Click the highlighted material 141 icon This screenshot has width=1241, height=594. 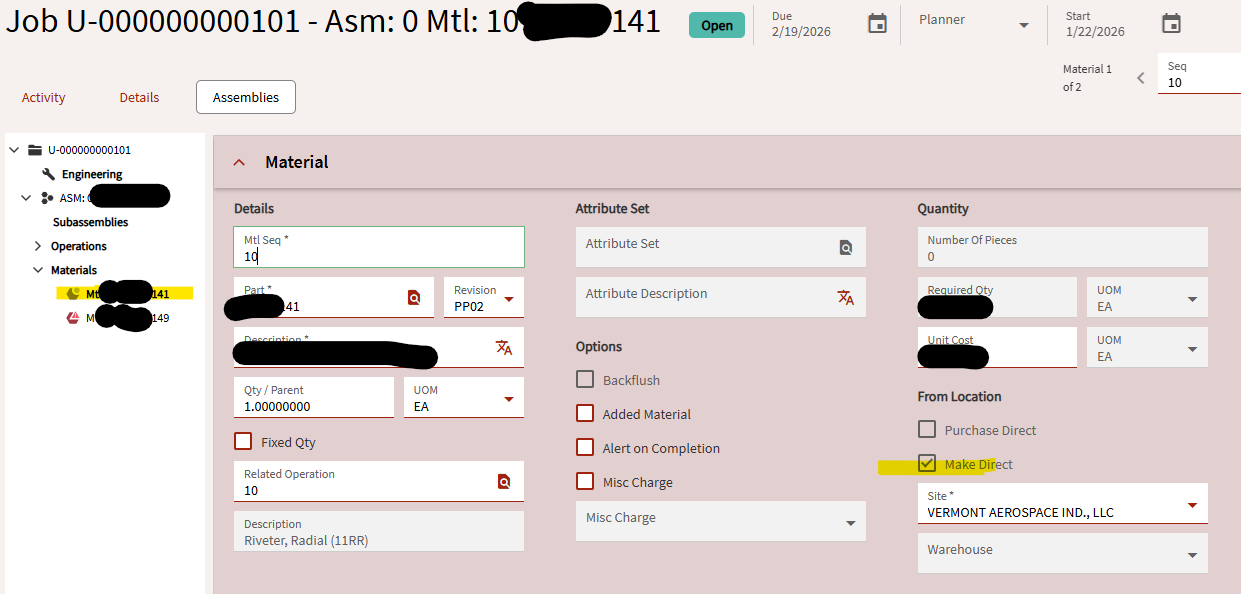[x=73, y=294]
